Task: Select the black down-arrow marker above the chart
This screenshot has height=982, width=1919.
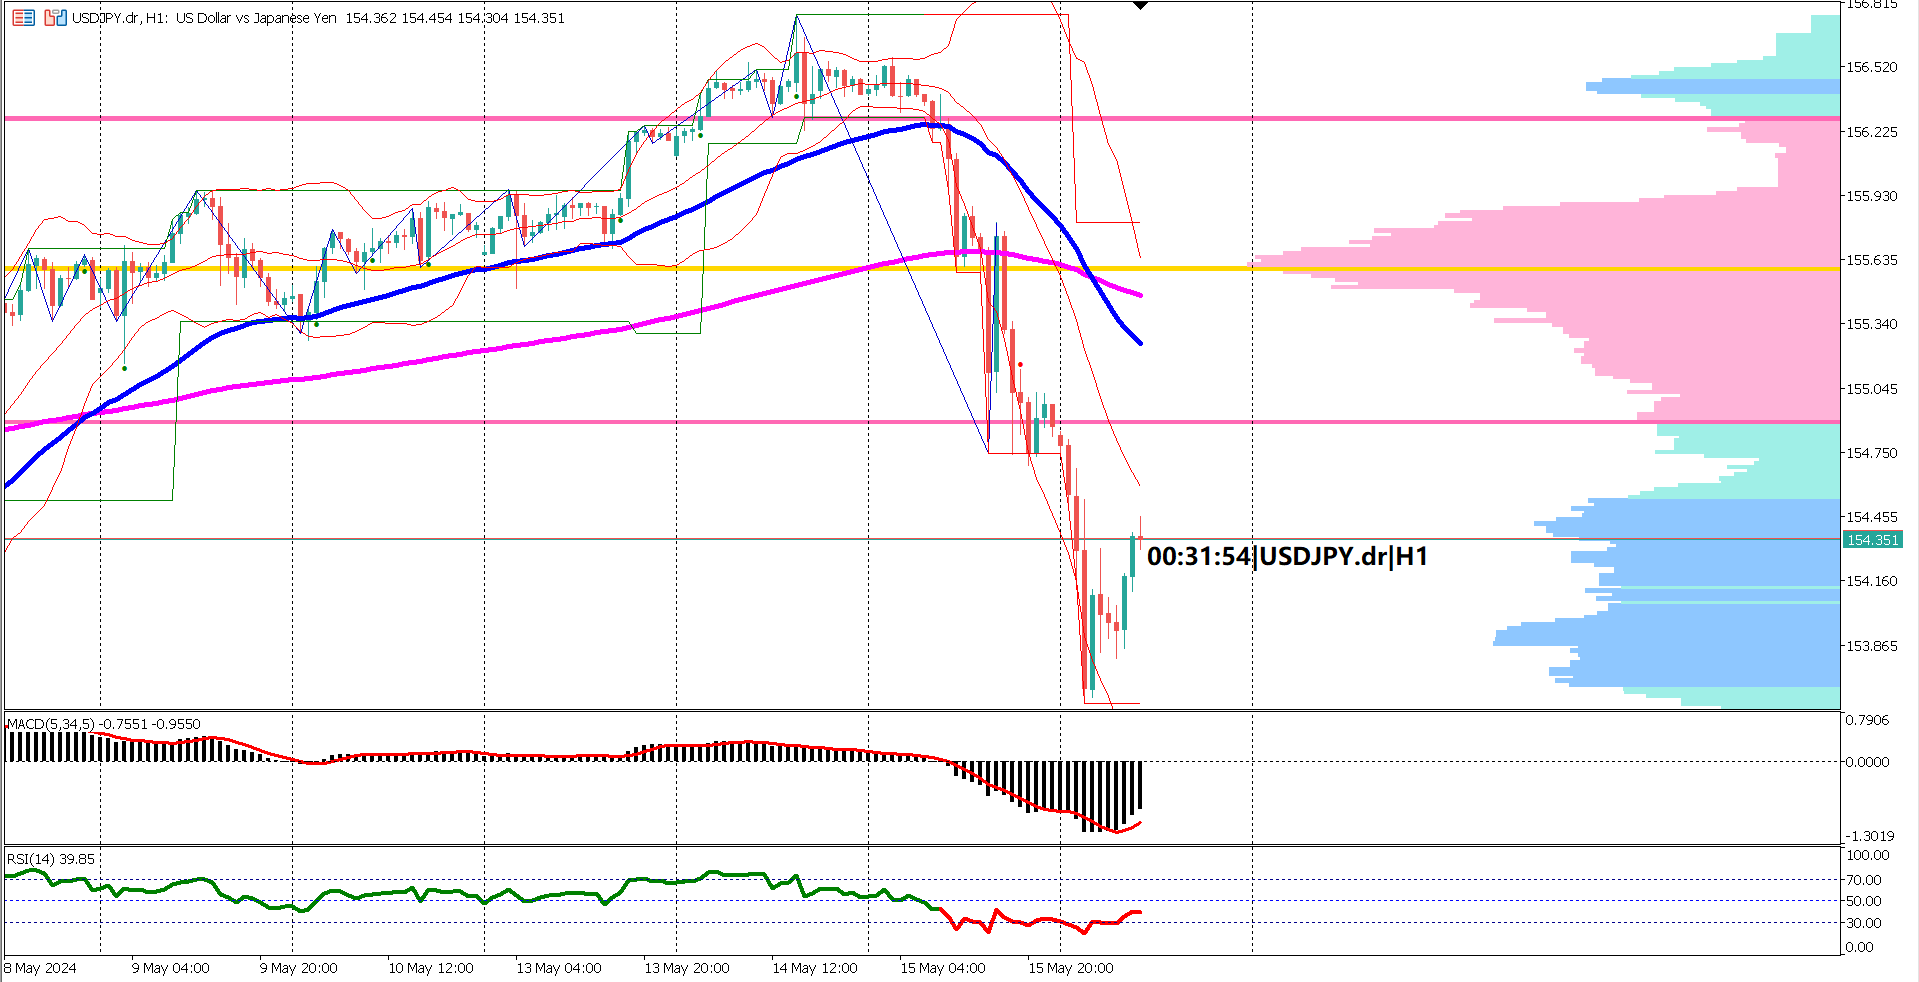Action: (1140, 6)
